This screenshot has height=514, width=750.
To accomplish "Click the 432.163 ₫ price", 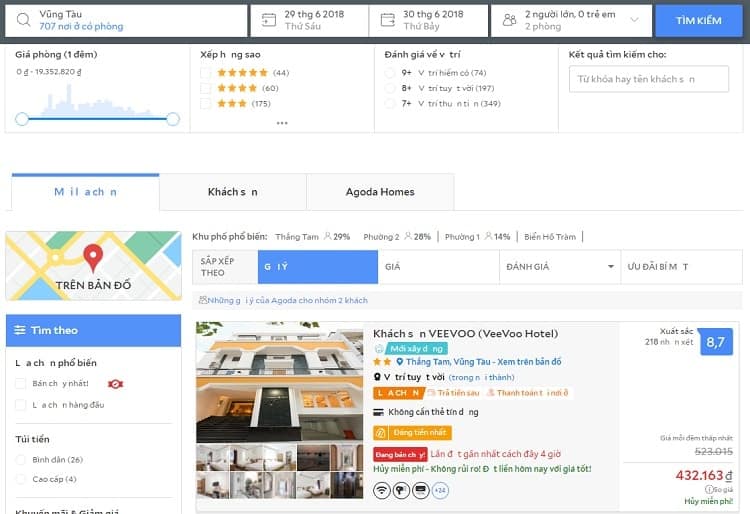I will pyautogui.click(x=704, y=475).
